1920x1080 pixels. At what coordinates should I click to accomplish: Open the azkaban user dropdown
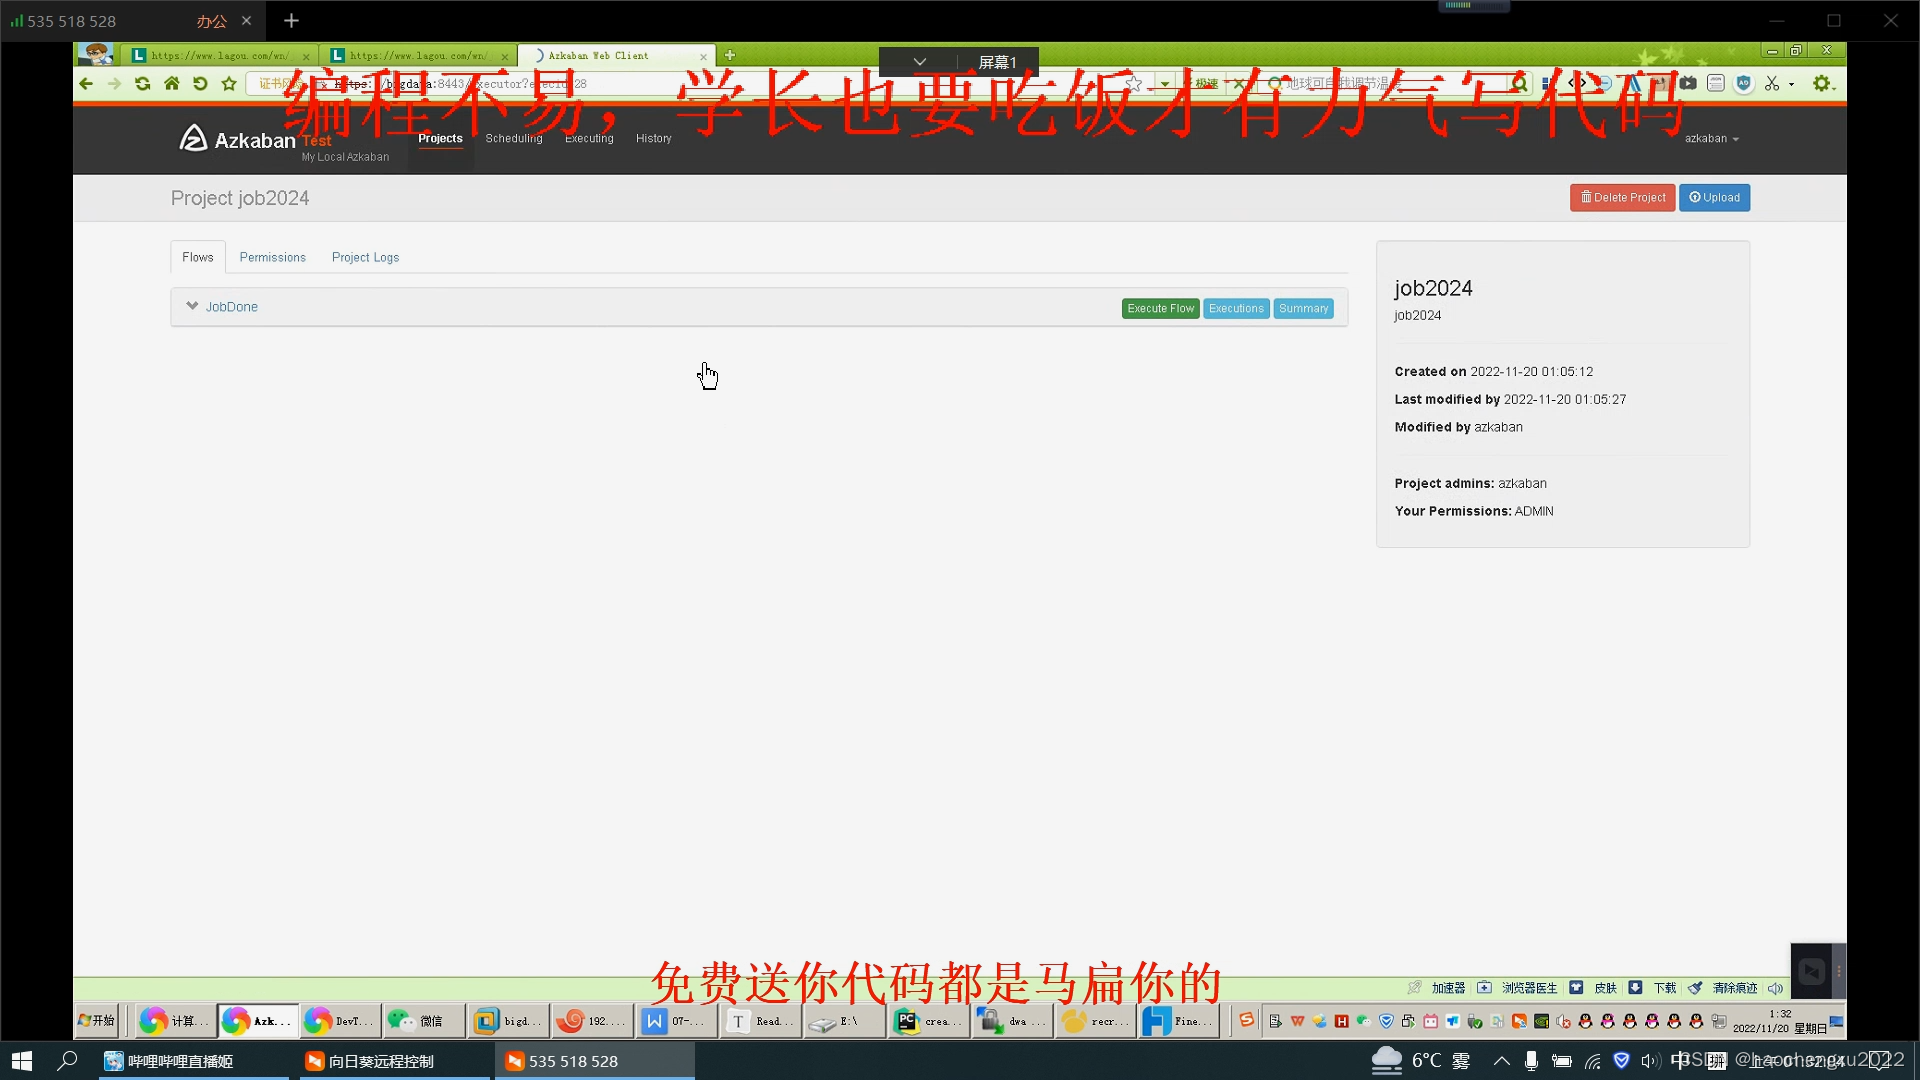point(1711,138)
